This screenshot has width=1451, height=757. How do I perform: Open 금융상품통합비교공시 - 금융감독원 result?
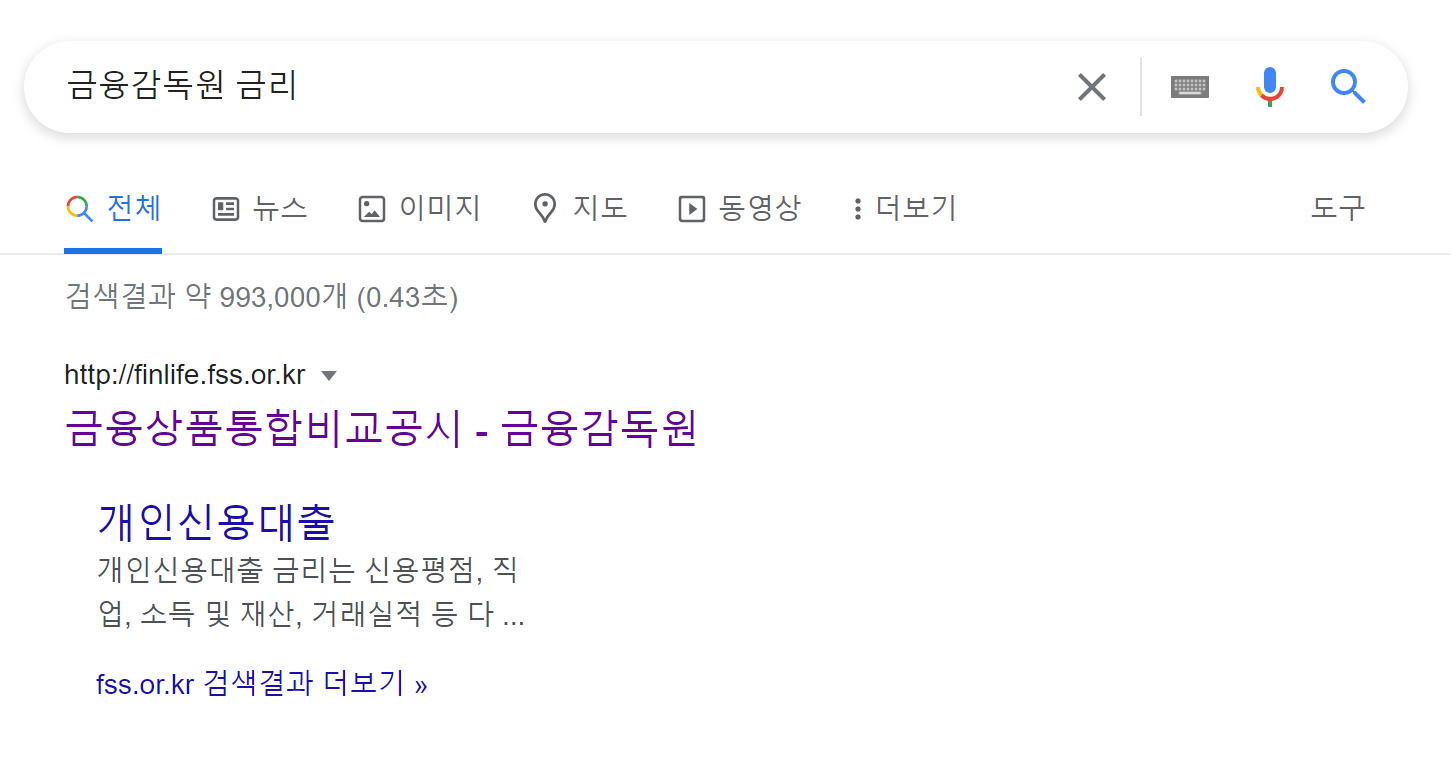(381, 429)
